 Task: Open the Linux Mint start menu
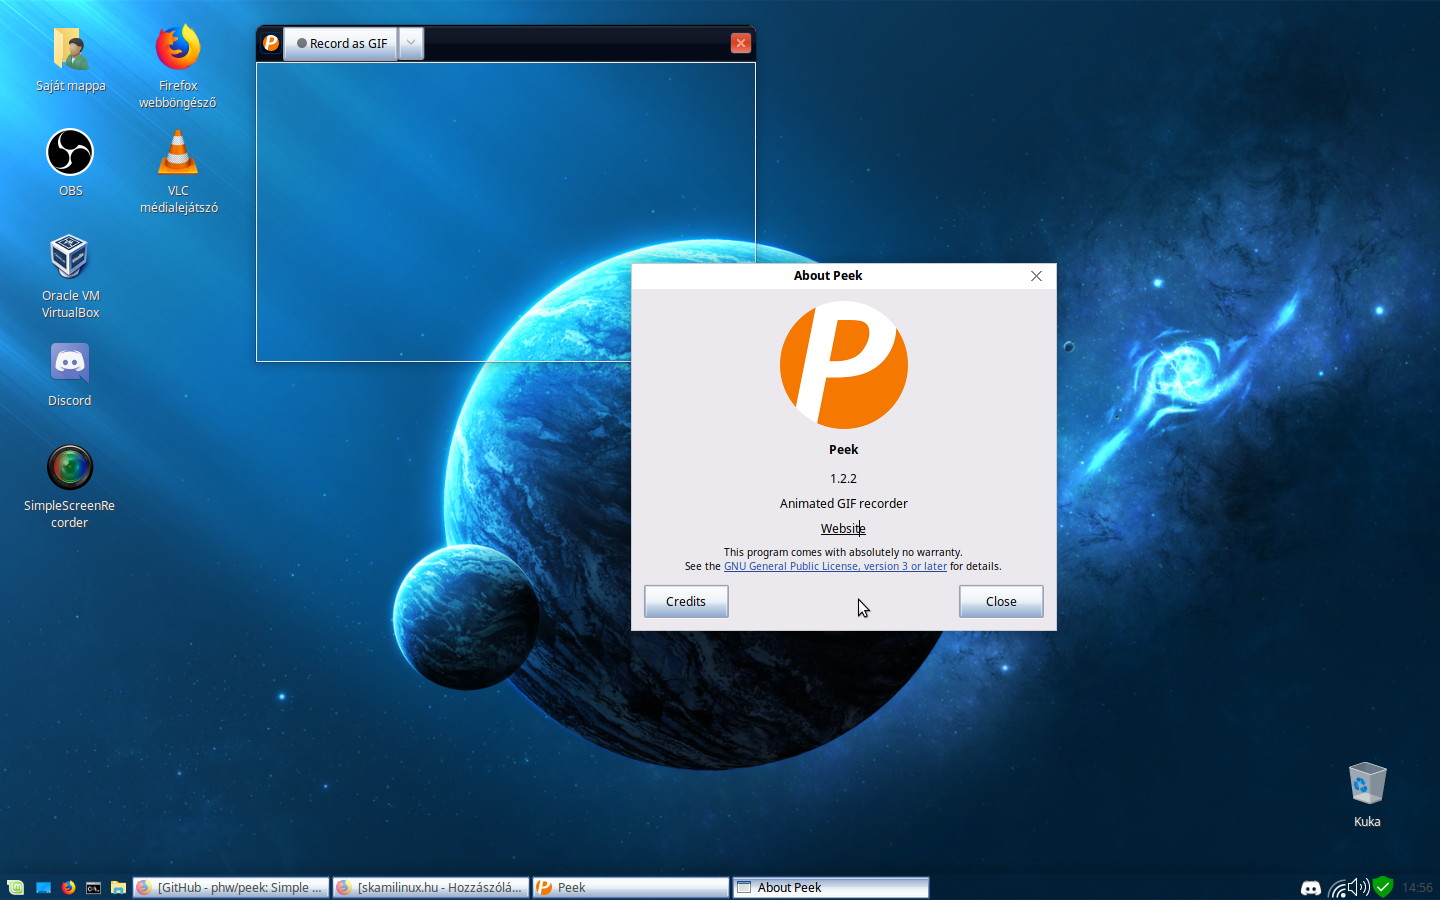16,887
